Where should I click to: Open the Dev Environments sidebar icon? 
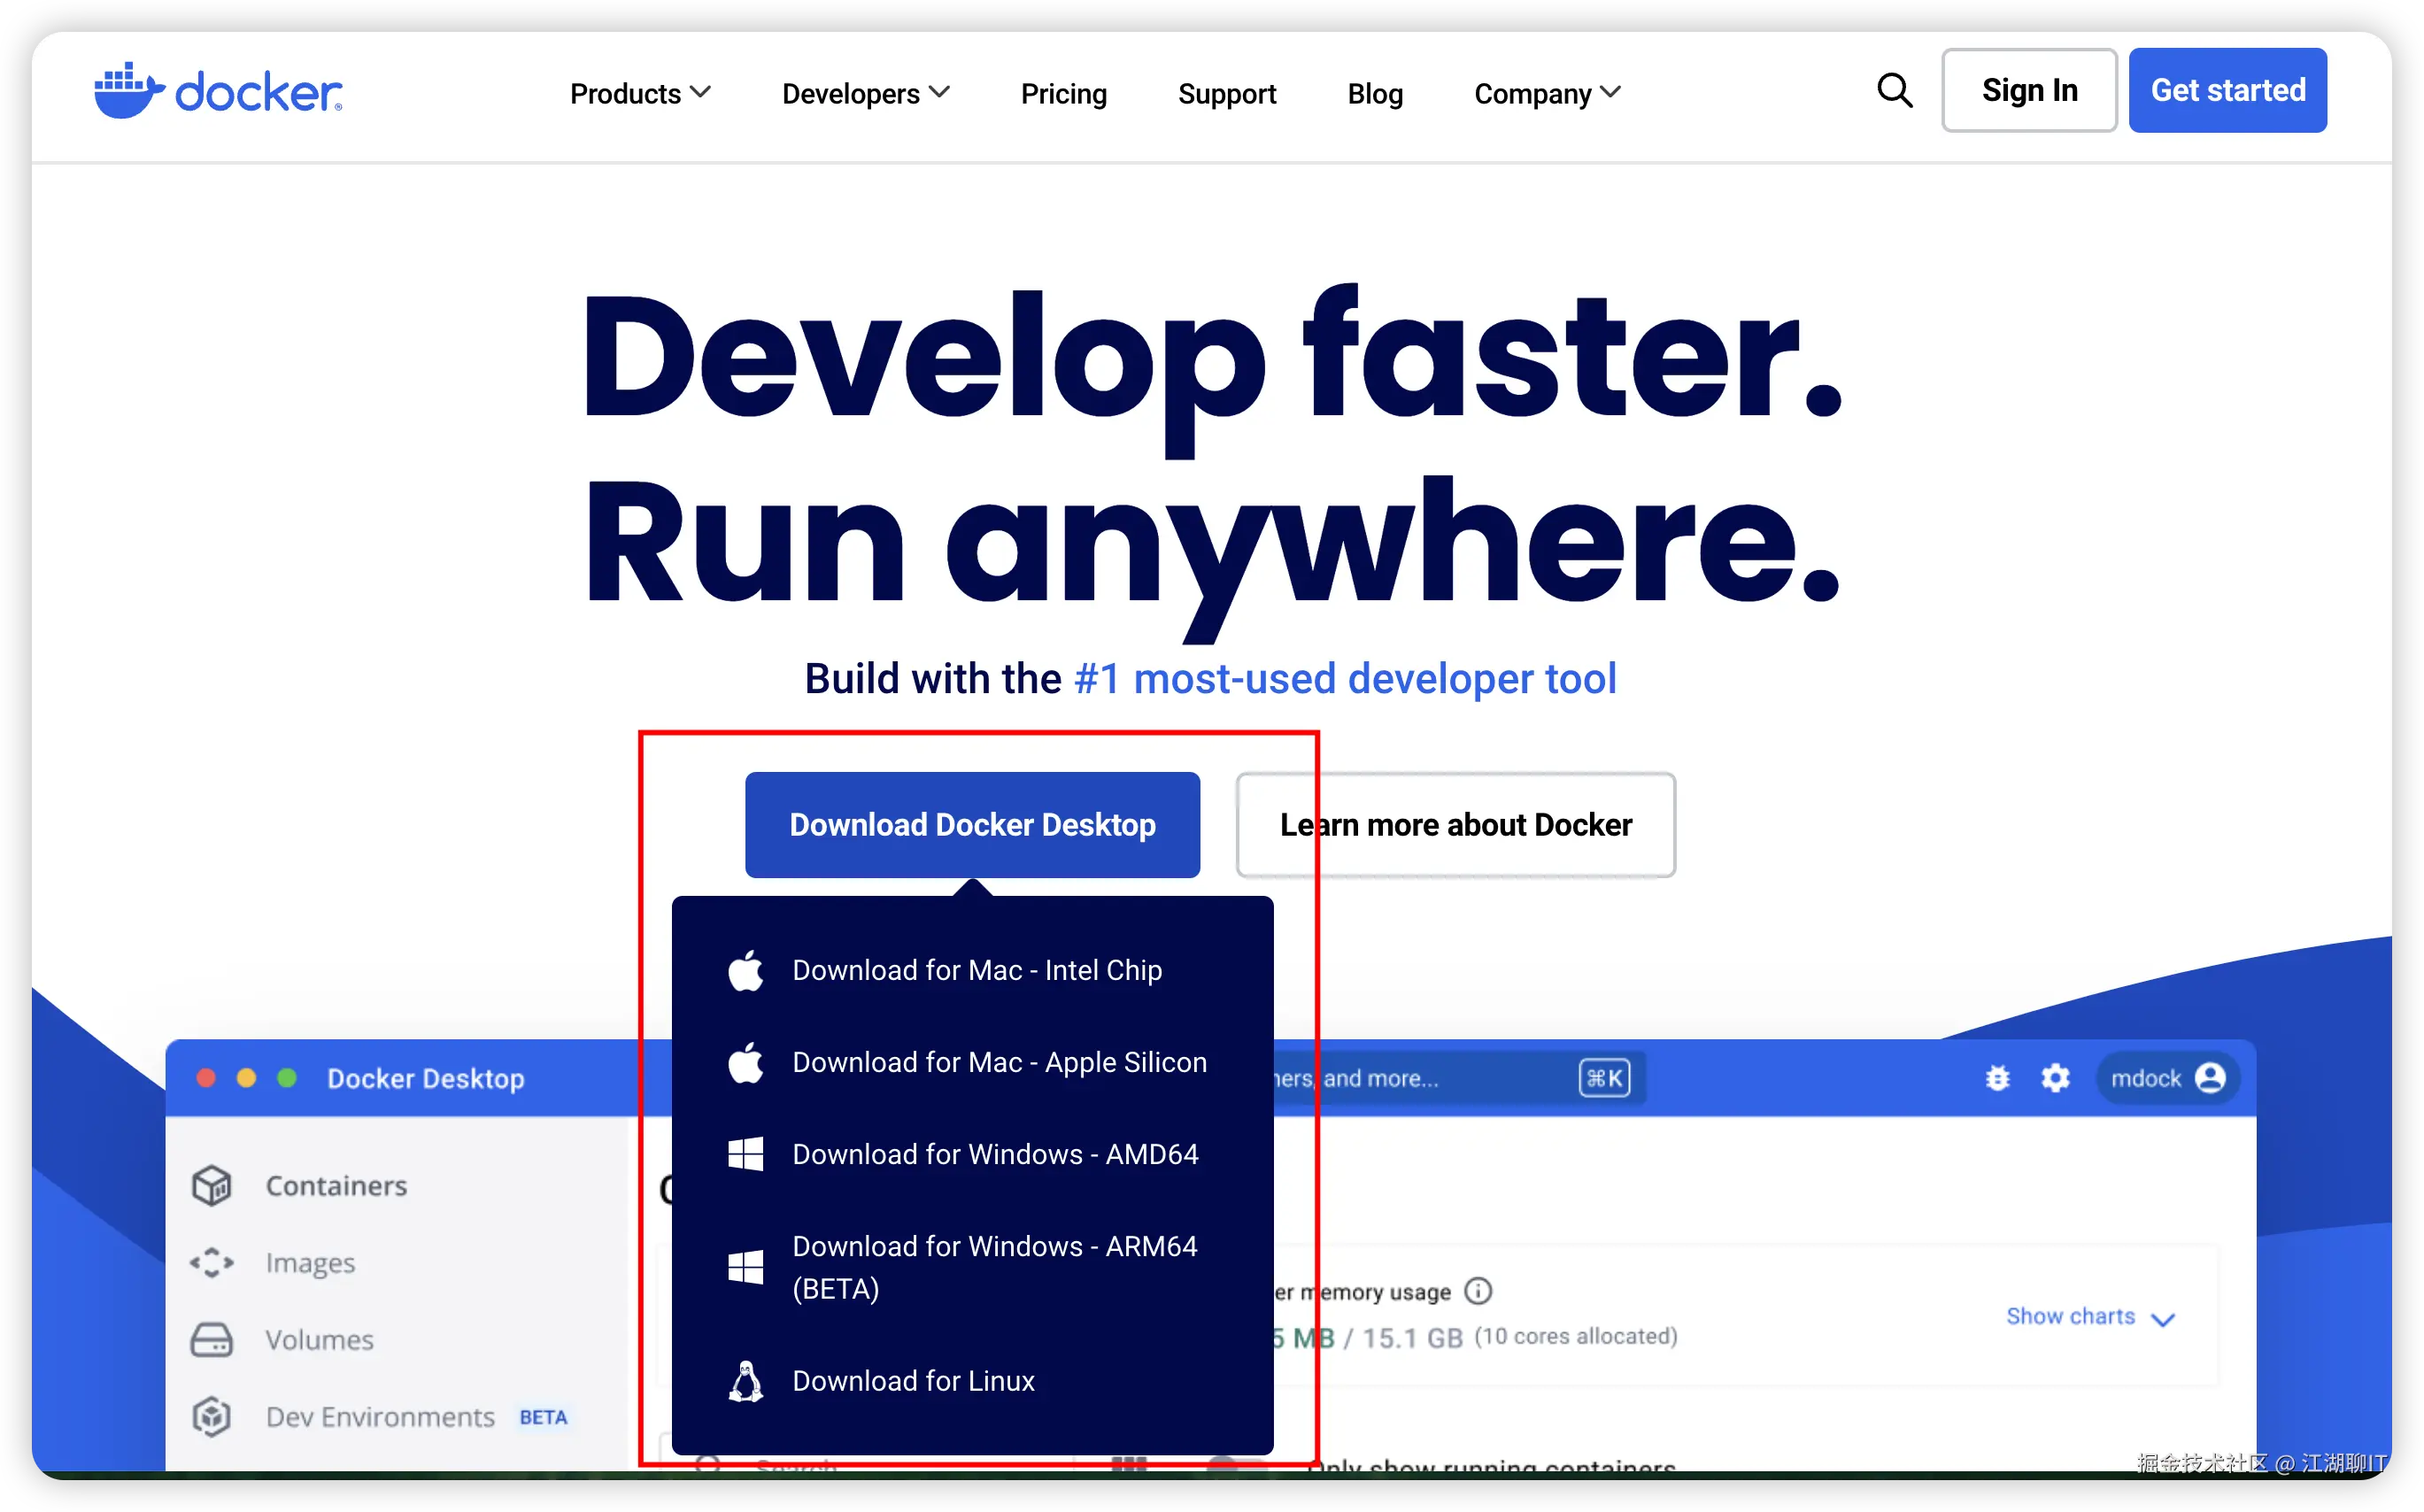pyautogui.click(x=212, y=1417)
